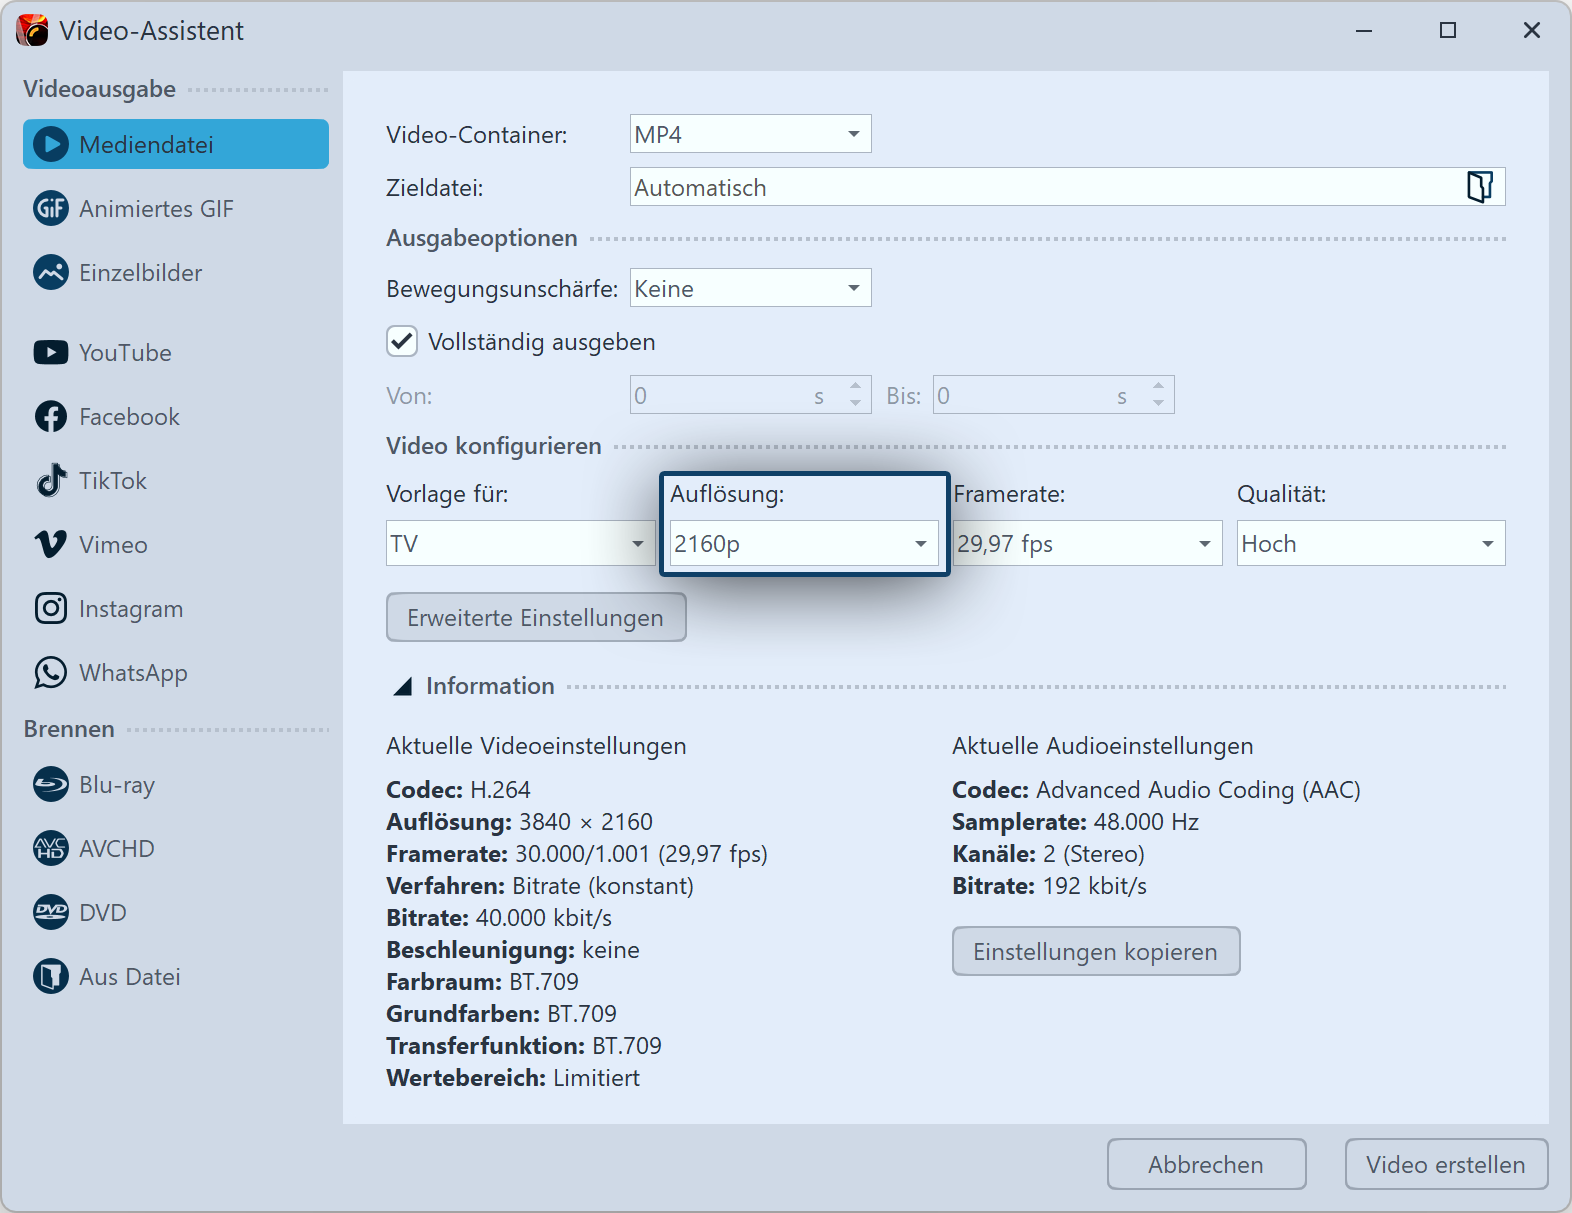1572x1213 pixels.
Task: Open the Vimeo output option icon
Action: [x=50, y=545]
